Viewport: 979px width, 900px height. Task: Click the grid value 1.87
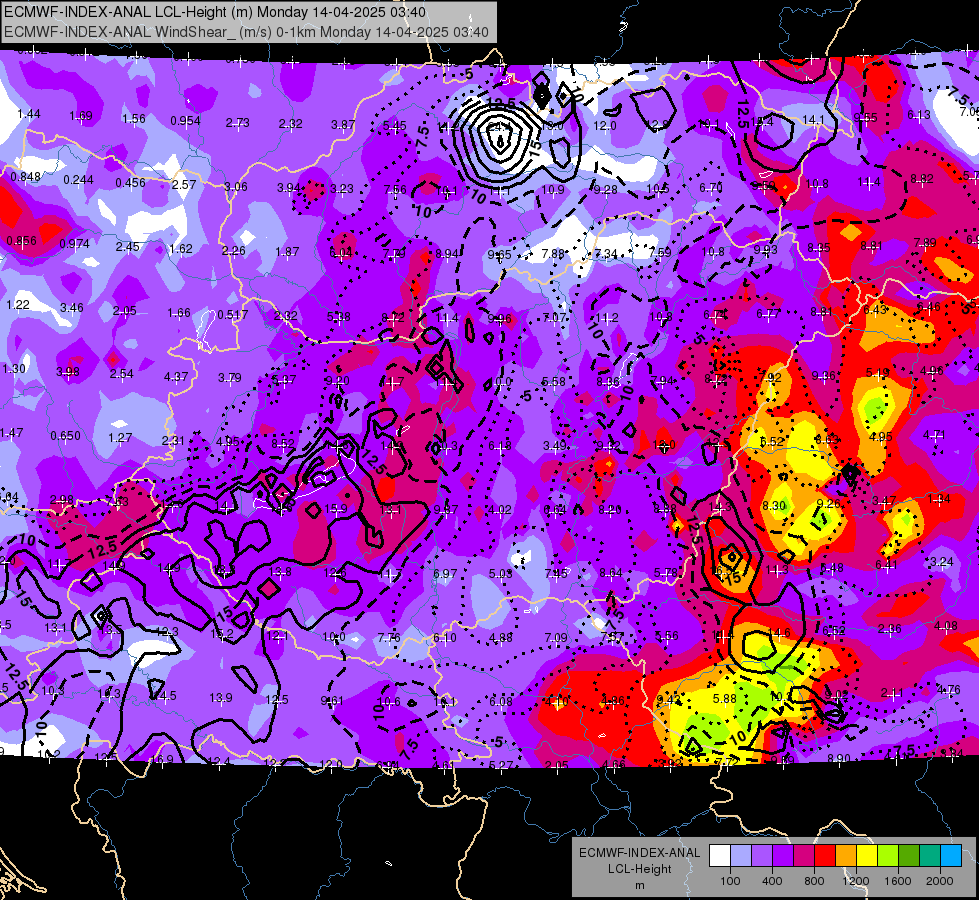[287, 252]
